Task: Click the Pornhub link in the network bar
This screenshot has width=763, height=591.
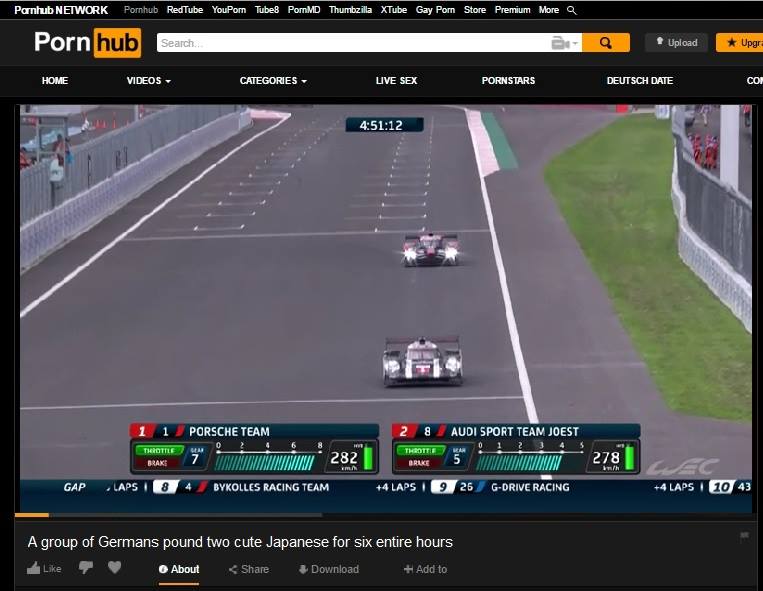Action: pos(141,10)
